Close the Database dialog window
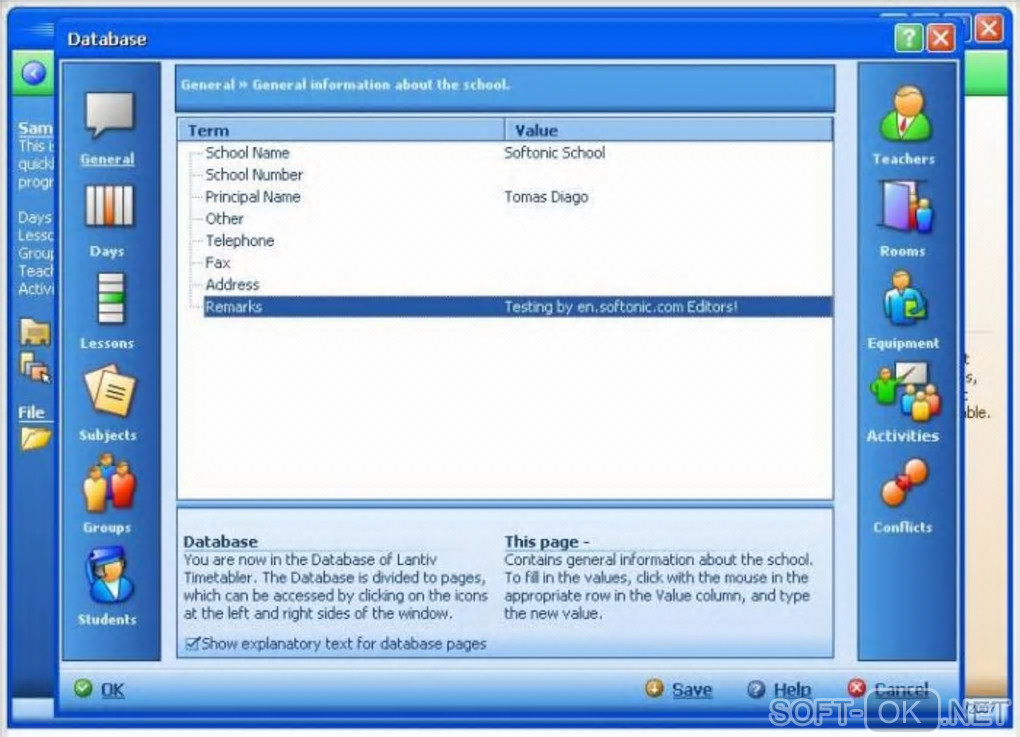The height and width of the screenshot is (737, 1020). (941, 38)
